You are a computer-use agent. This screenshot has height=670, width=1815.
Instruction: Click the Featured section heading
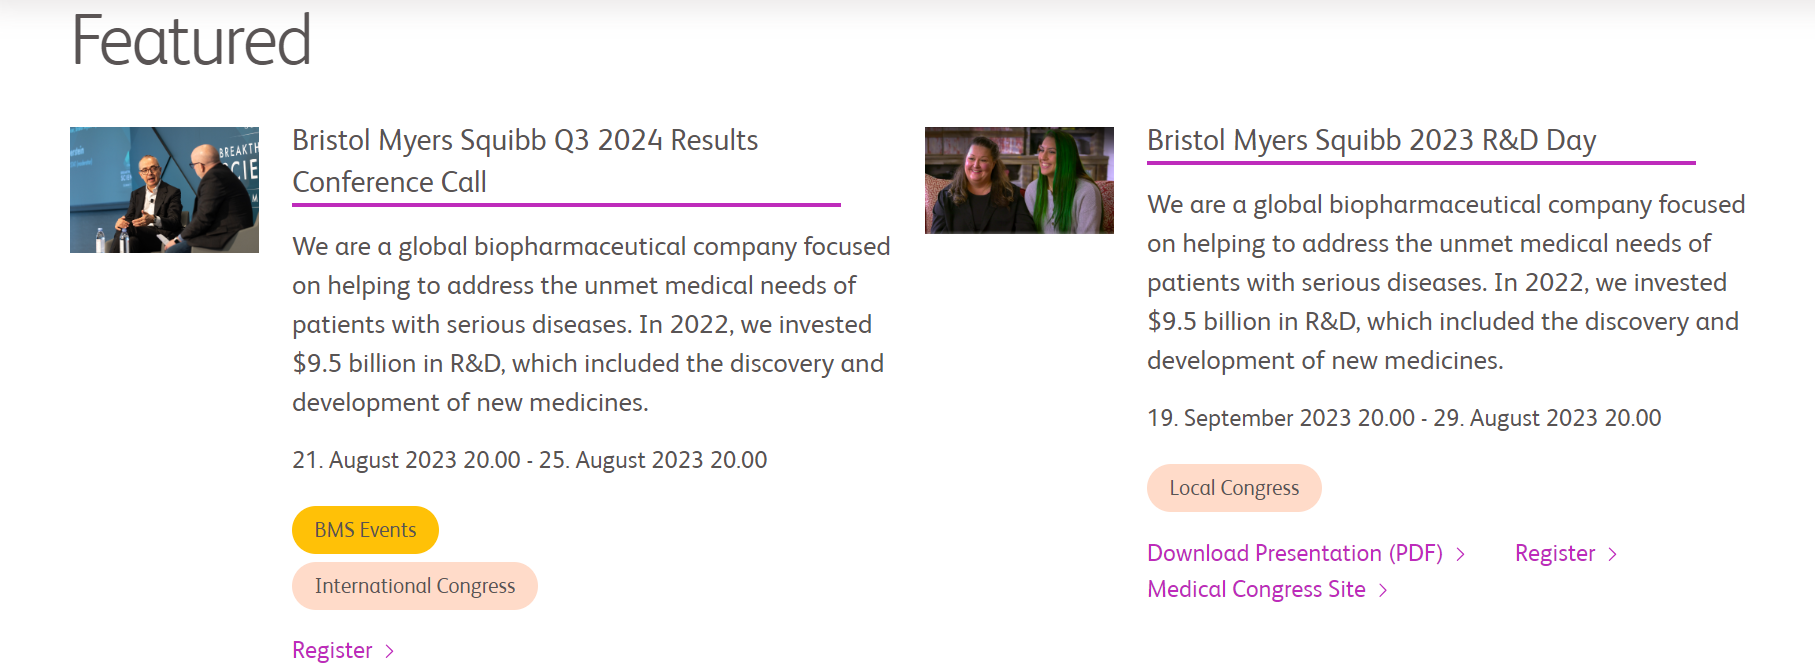pyautogui.click(x=191, y=41)
